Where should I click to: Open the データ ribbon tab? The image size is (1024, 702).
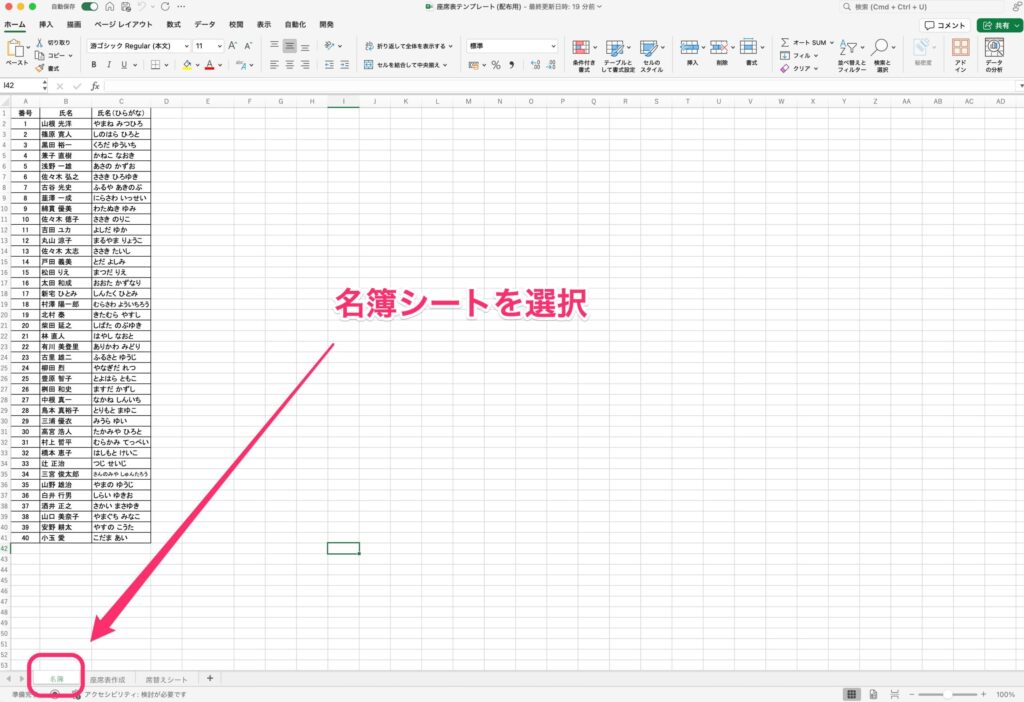204,23
